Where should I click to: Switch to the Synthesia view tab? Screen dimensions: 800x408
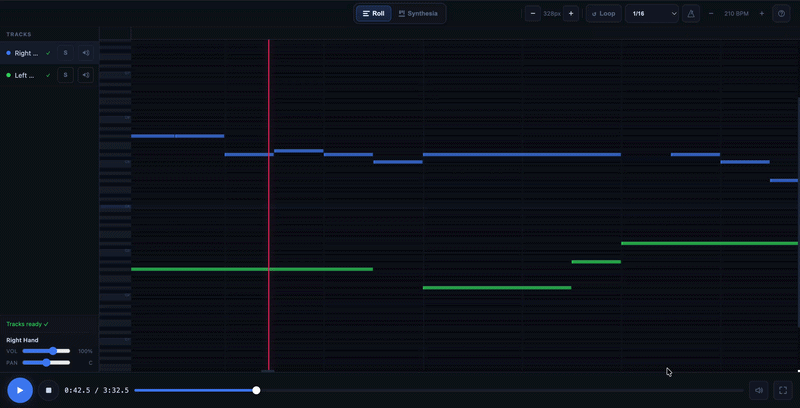(x=419, y=14)
